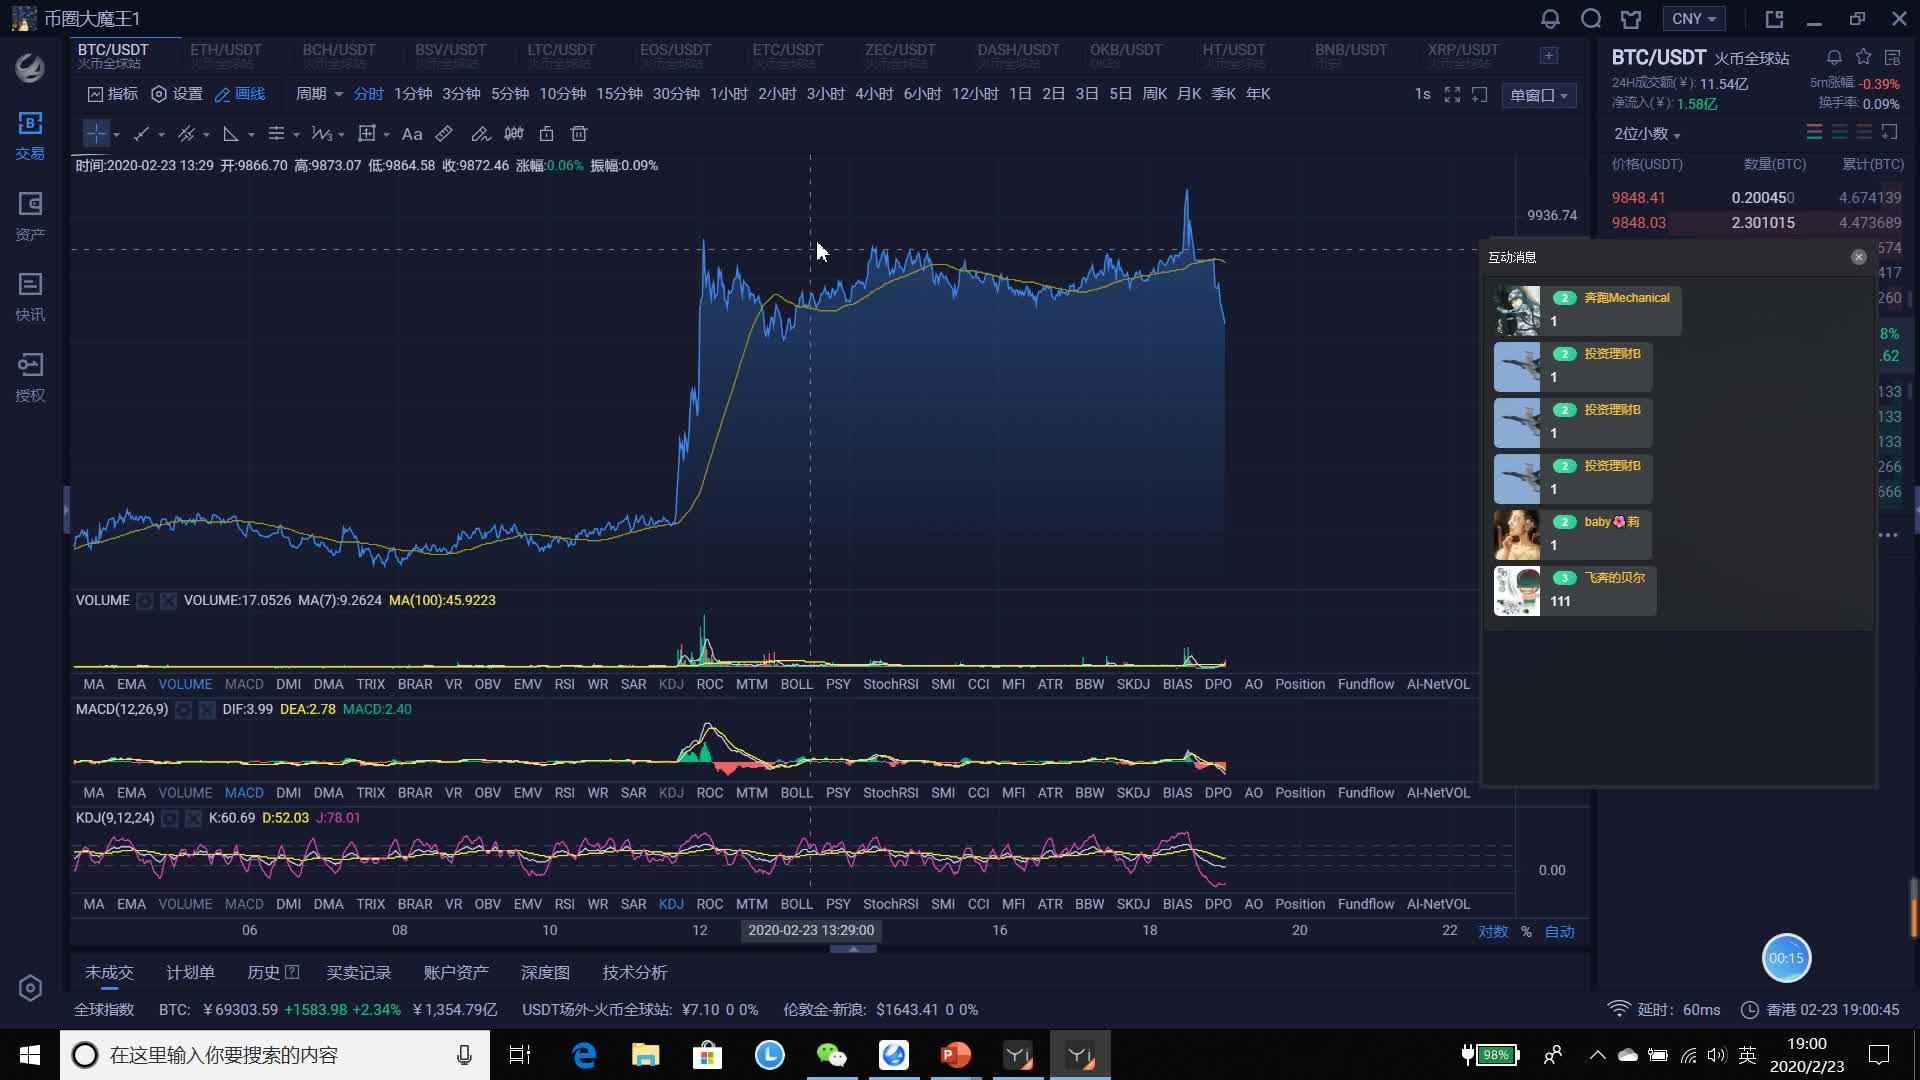This screenshot has height=1080, width=1920.
Task: Select the Aa text annotation tool
Action: pos(411,134)
